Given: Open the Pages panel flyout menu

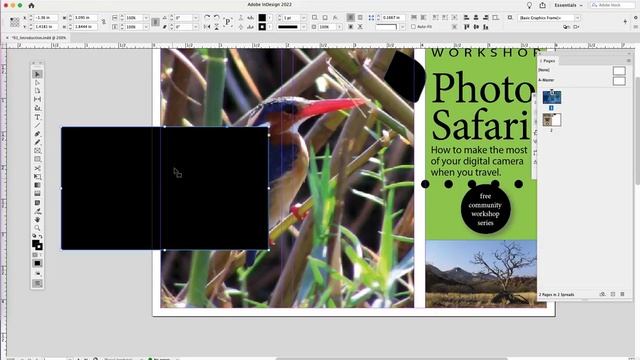Looking at the screenshot, I should pyautogui.click(x=629, y=60).
